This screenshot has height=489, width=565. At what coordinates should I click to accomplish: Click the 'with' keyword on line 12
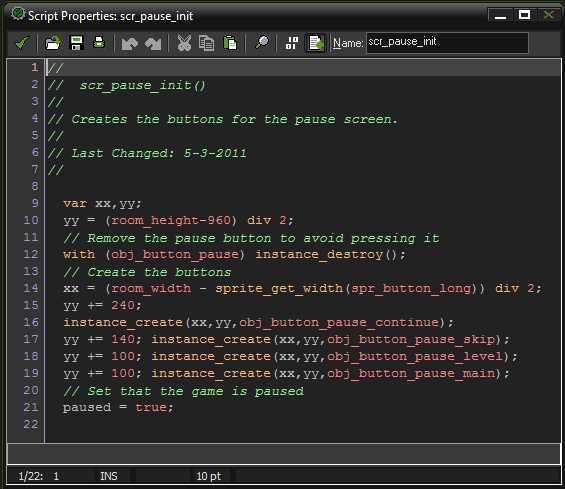[x=79, y=255]
